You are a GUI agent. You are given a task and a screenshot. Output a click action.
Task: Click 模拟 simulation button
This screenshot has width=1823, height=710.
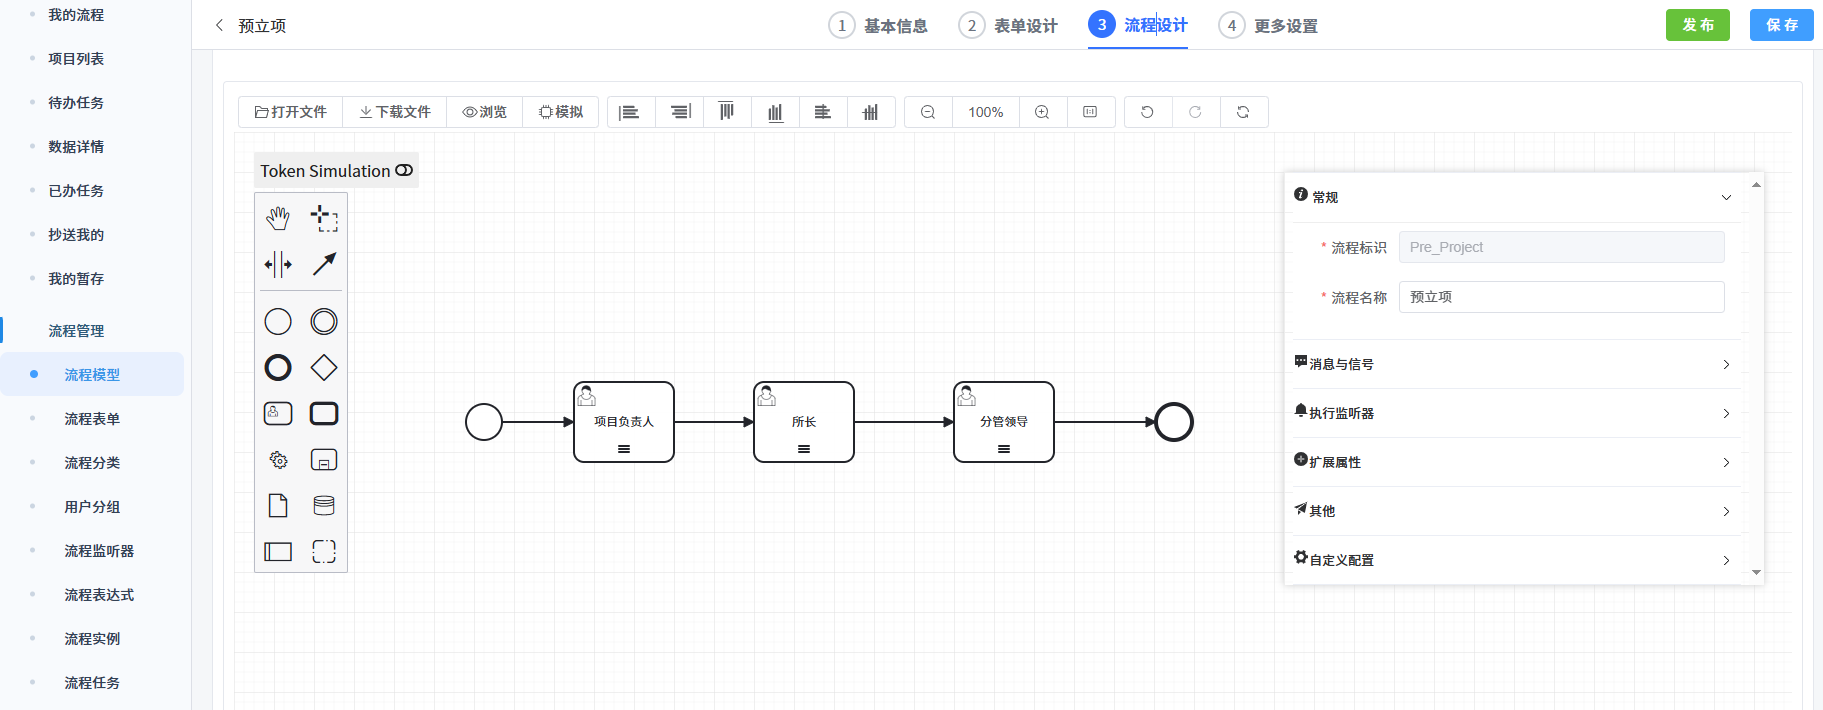pos(561,112)
